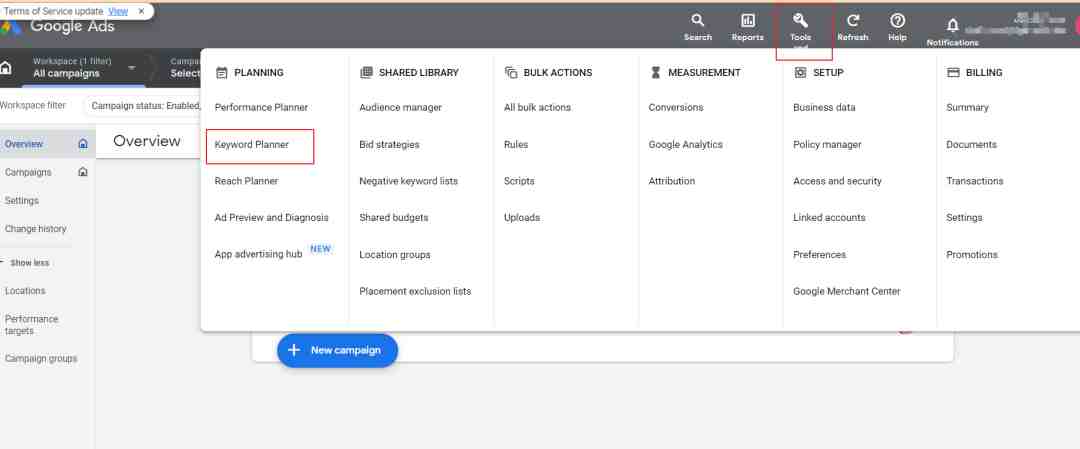Viewport: 1080px width, 449px height.
Task: Open billing Summary
Action: click(x=967, y=107)
